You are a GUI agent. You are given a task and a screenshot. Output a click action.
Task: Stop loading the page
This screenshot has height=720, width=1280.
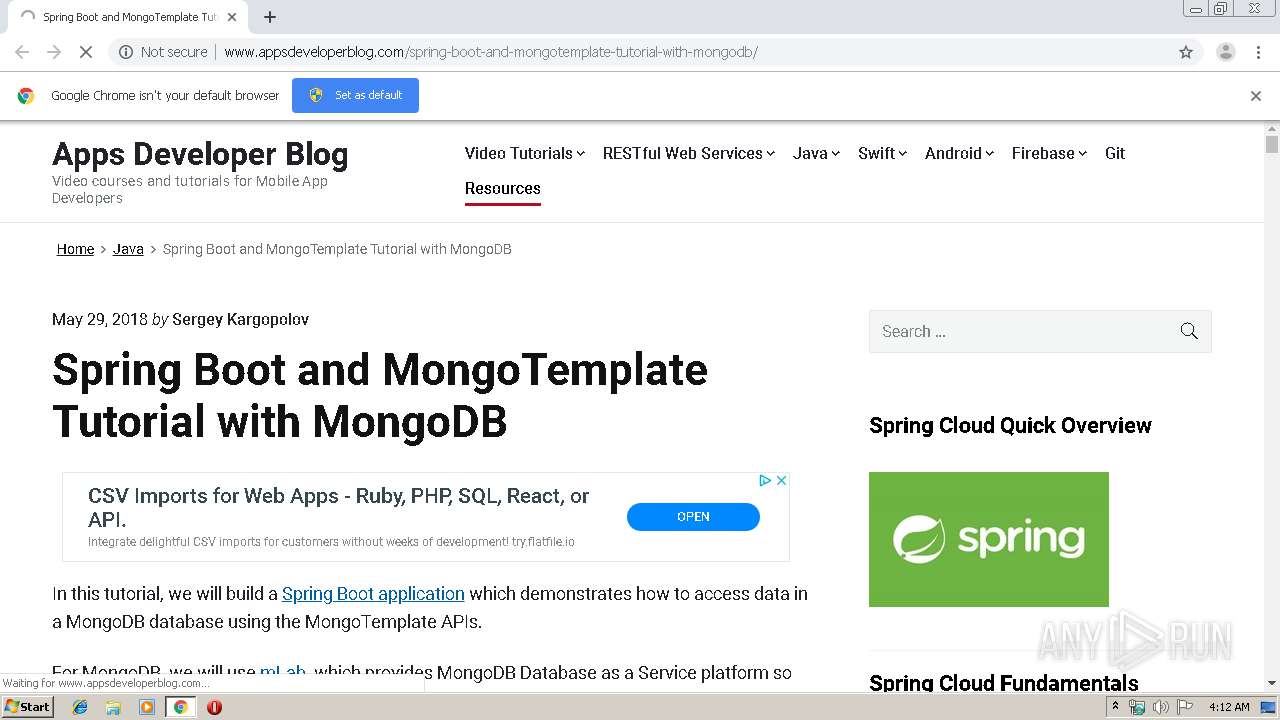86,52
